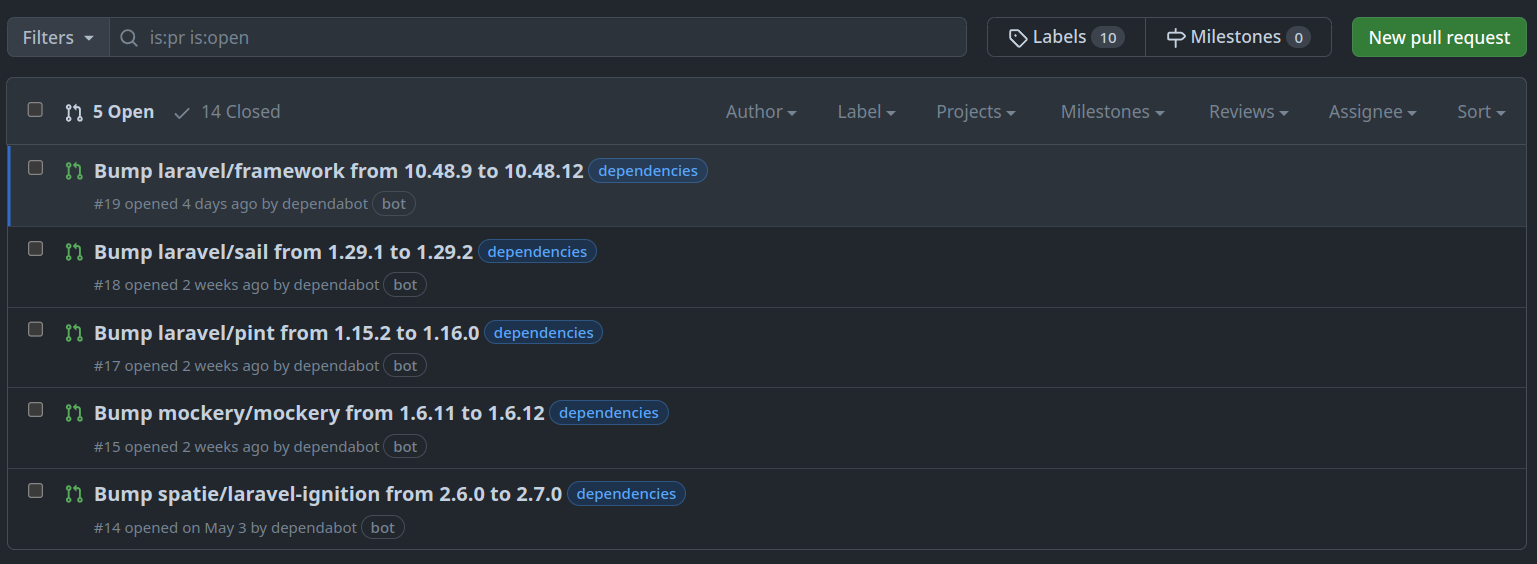Screen dimensions: 1537x564
Task: Expand the Author filter menu
Action: pyautogui.click(x=761, y=112)
